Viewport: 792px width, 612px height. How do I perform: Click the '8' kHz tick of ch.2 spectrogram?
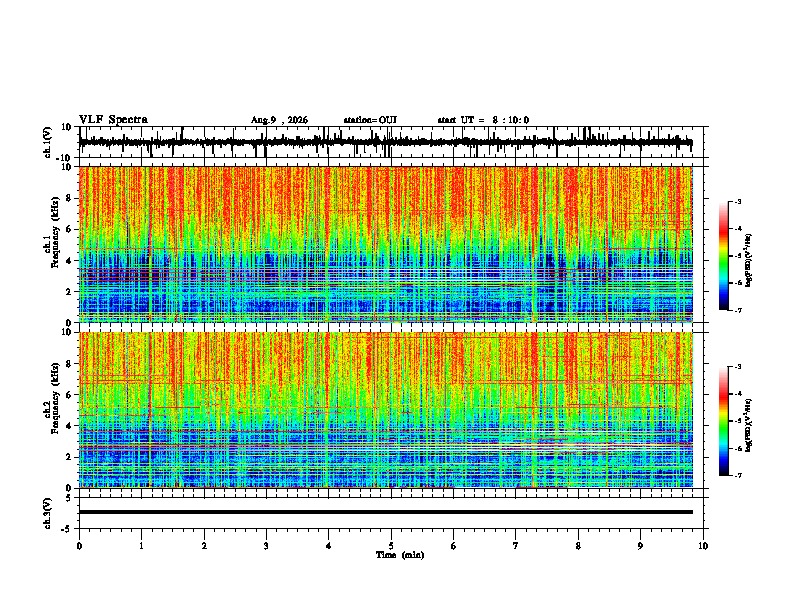[x=69, y=364]
